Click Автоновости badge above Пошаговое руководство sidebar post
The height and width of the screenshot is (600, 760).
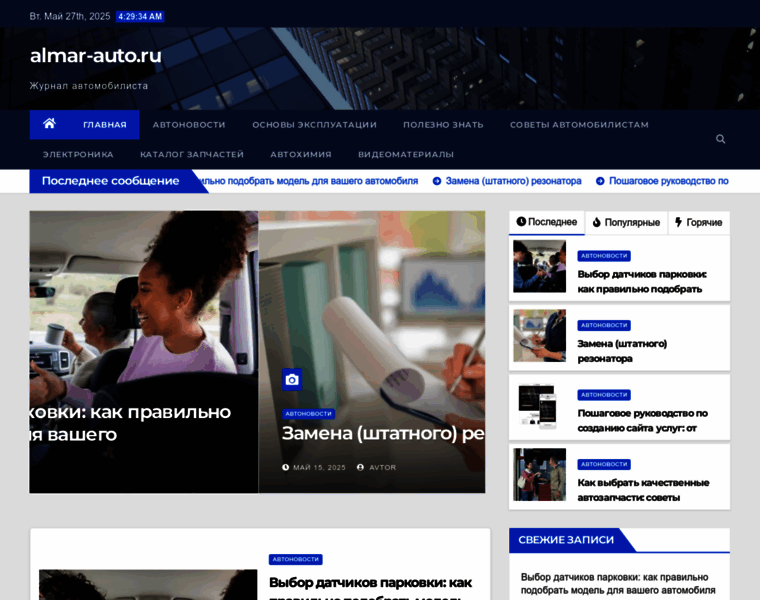(604, 395)
